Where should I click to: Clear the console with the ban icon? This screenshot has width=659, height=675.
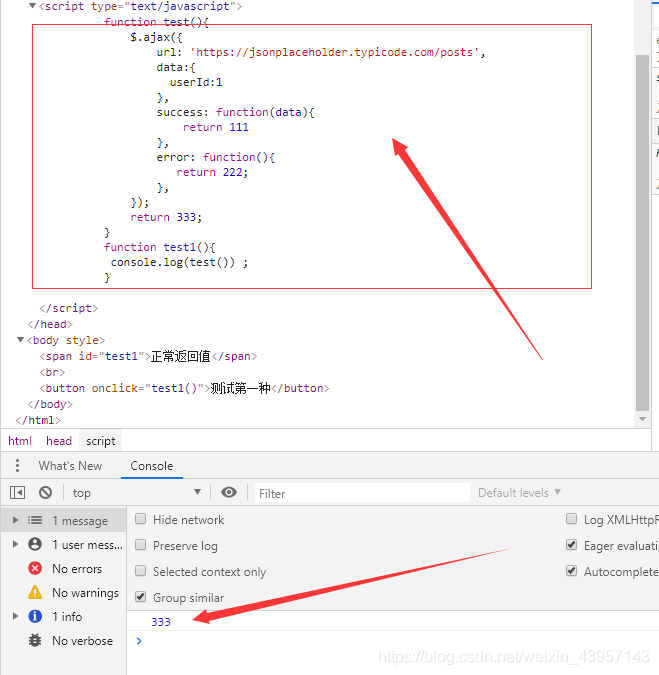point(45,492)
